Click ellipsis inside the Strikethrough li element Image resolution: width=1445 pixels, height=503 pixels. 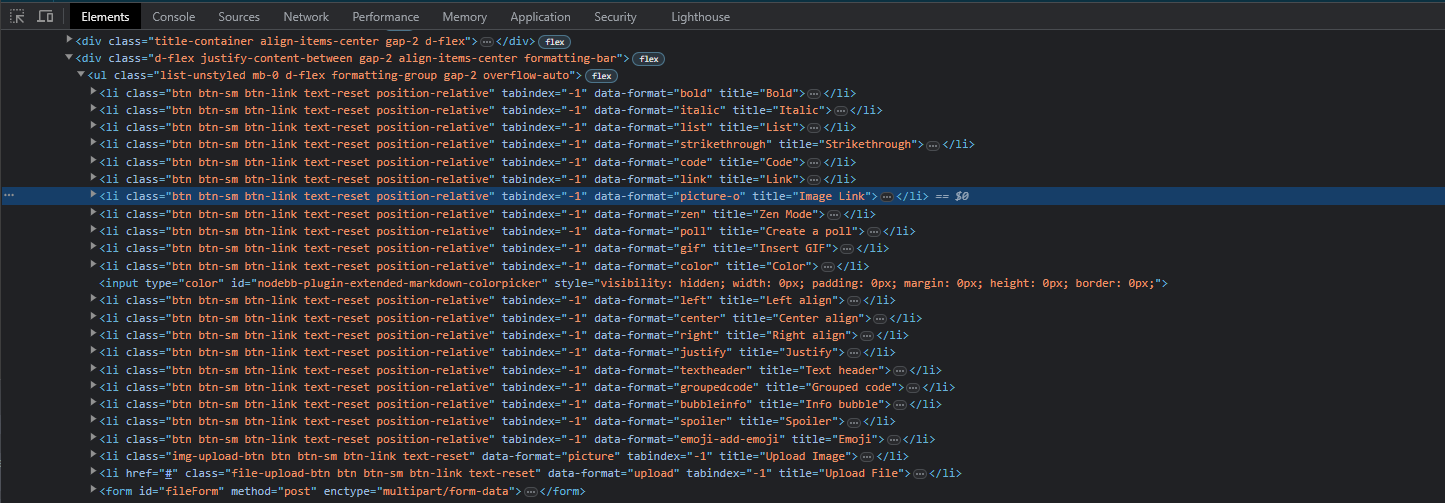933,145
